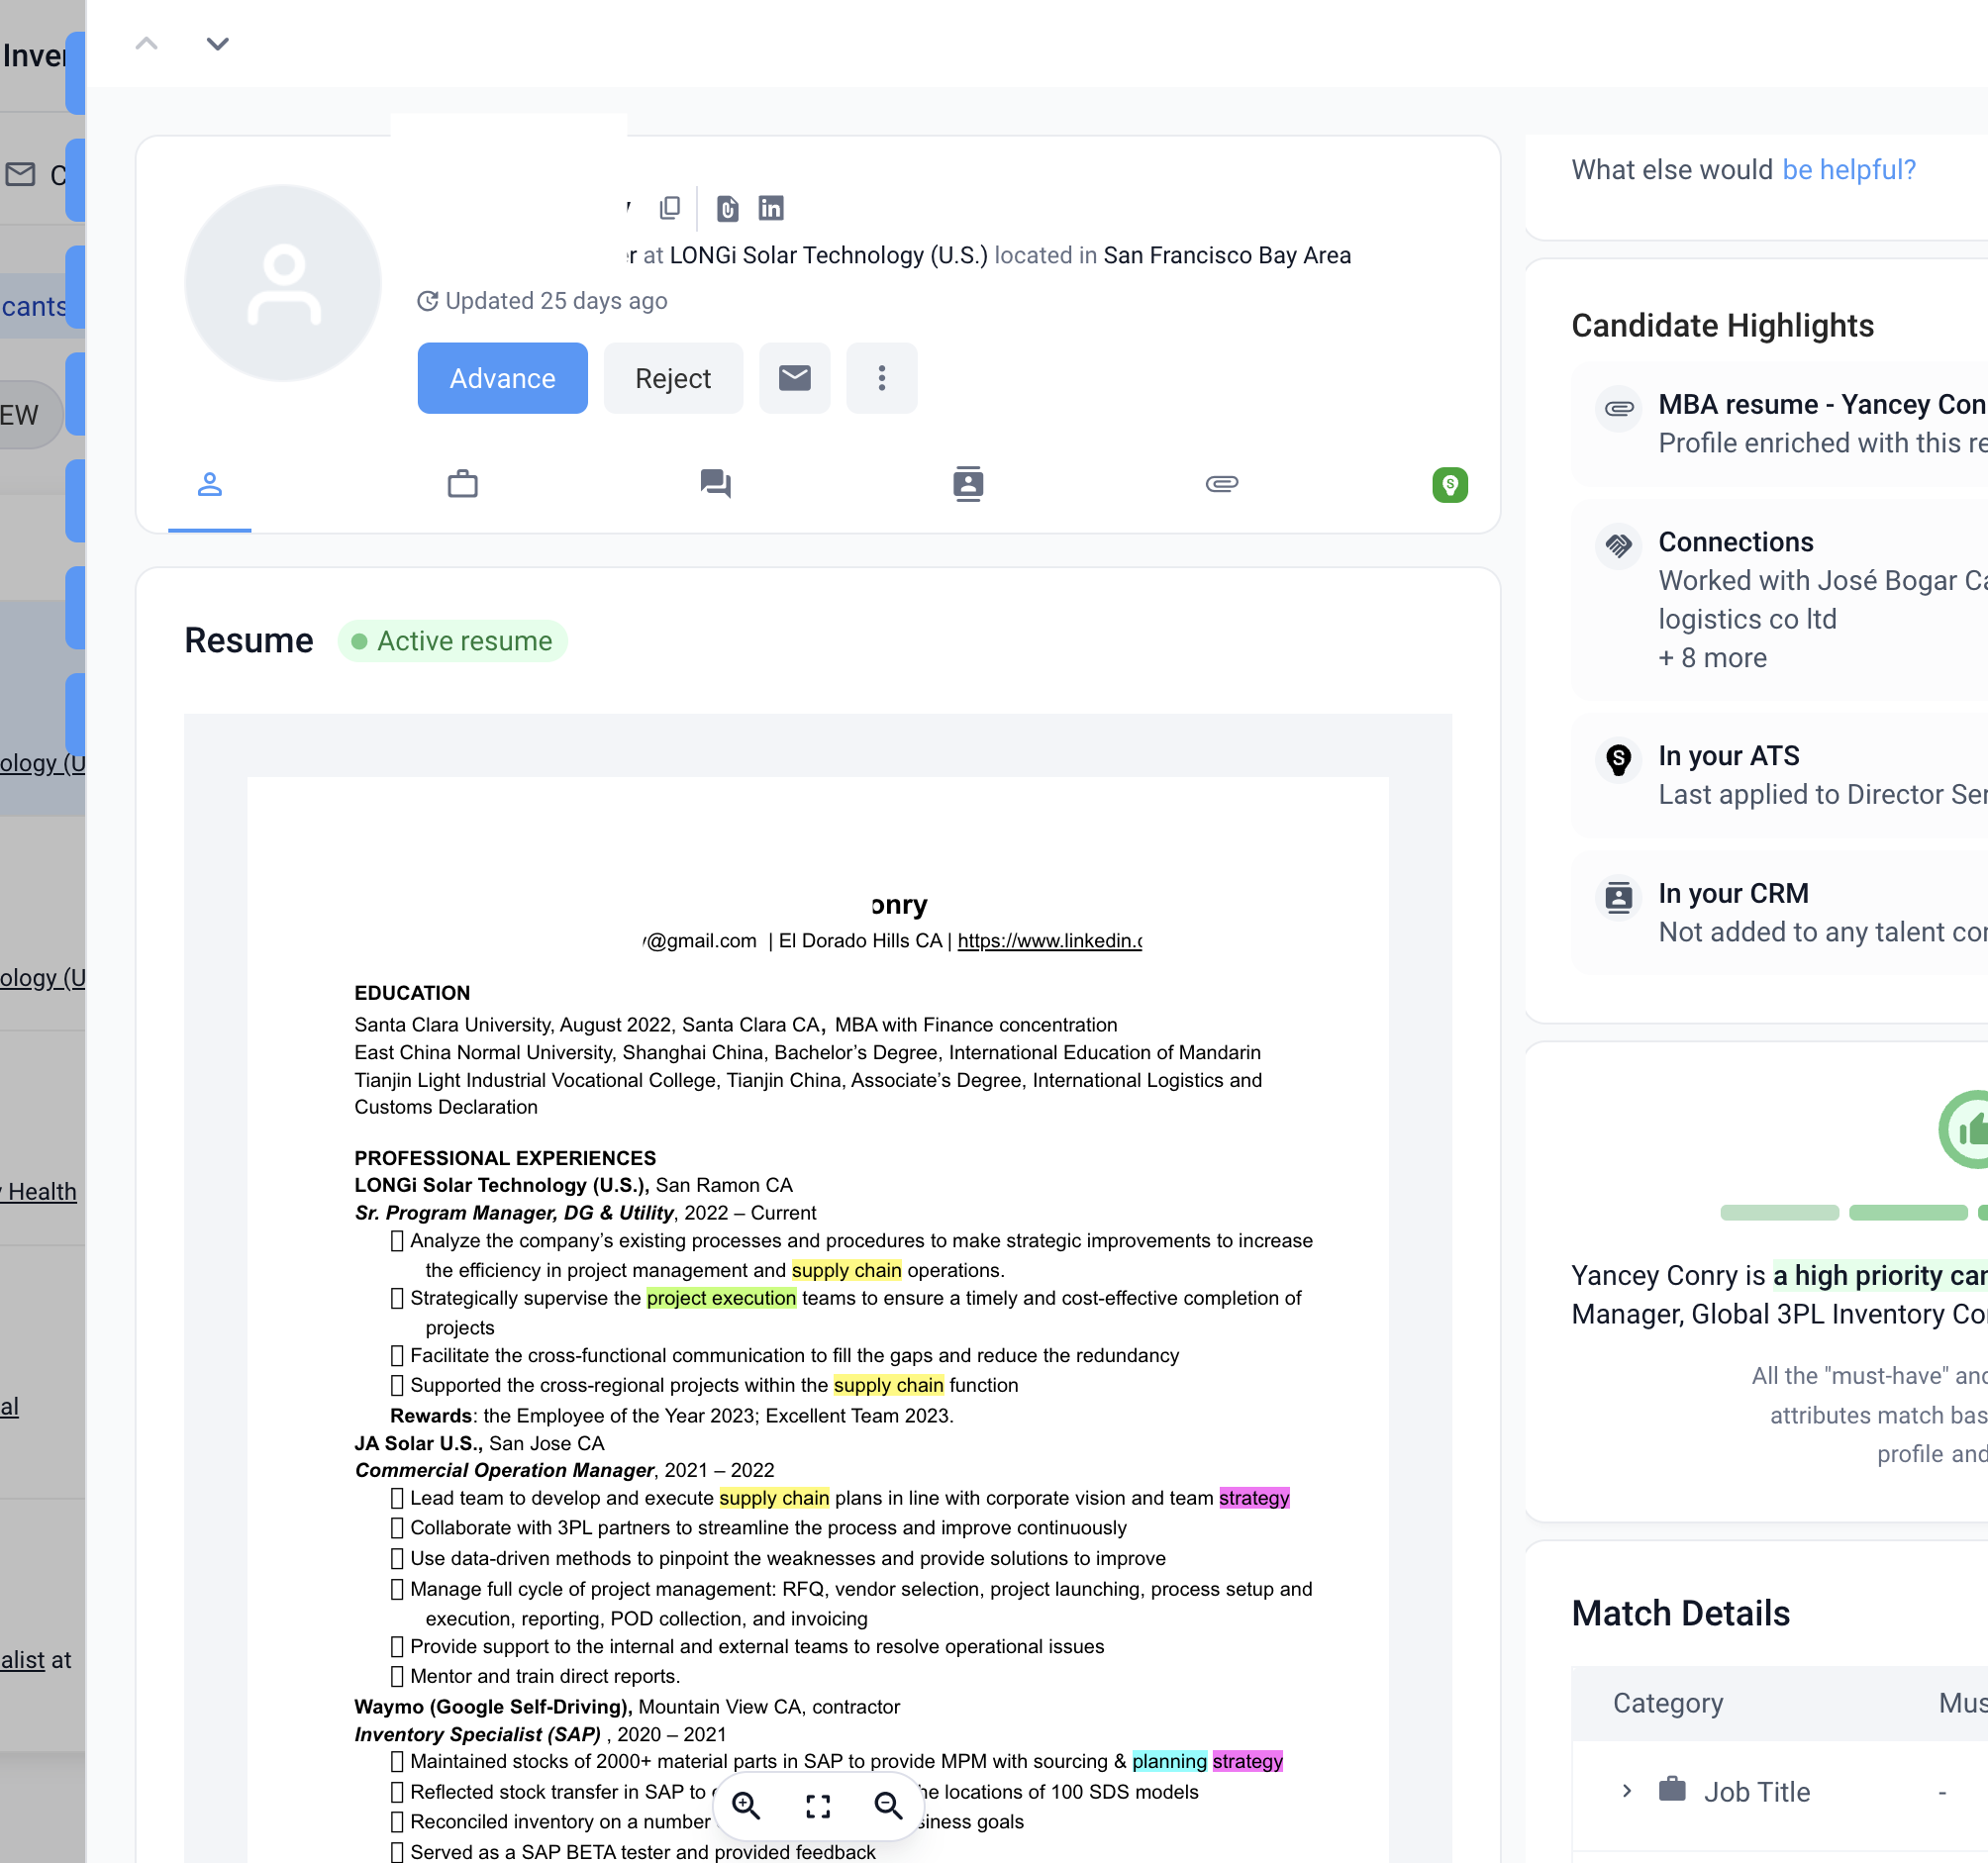Click the Advance button
Viewport: 1988px width, 1863px height.
pyautogui.click(x=502, y=378)
